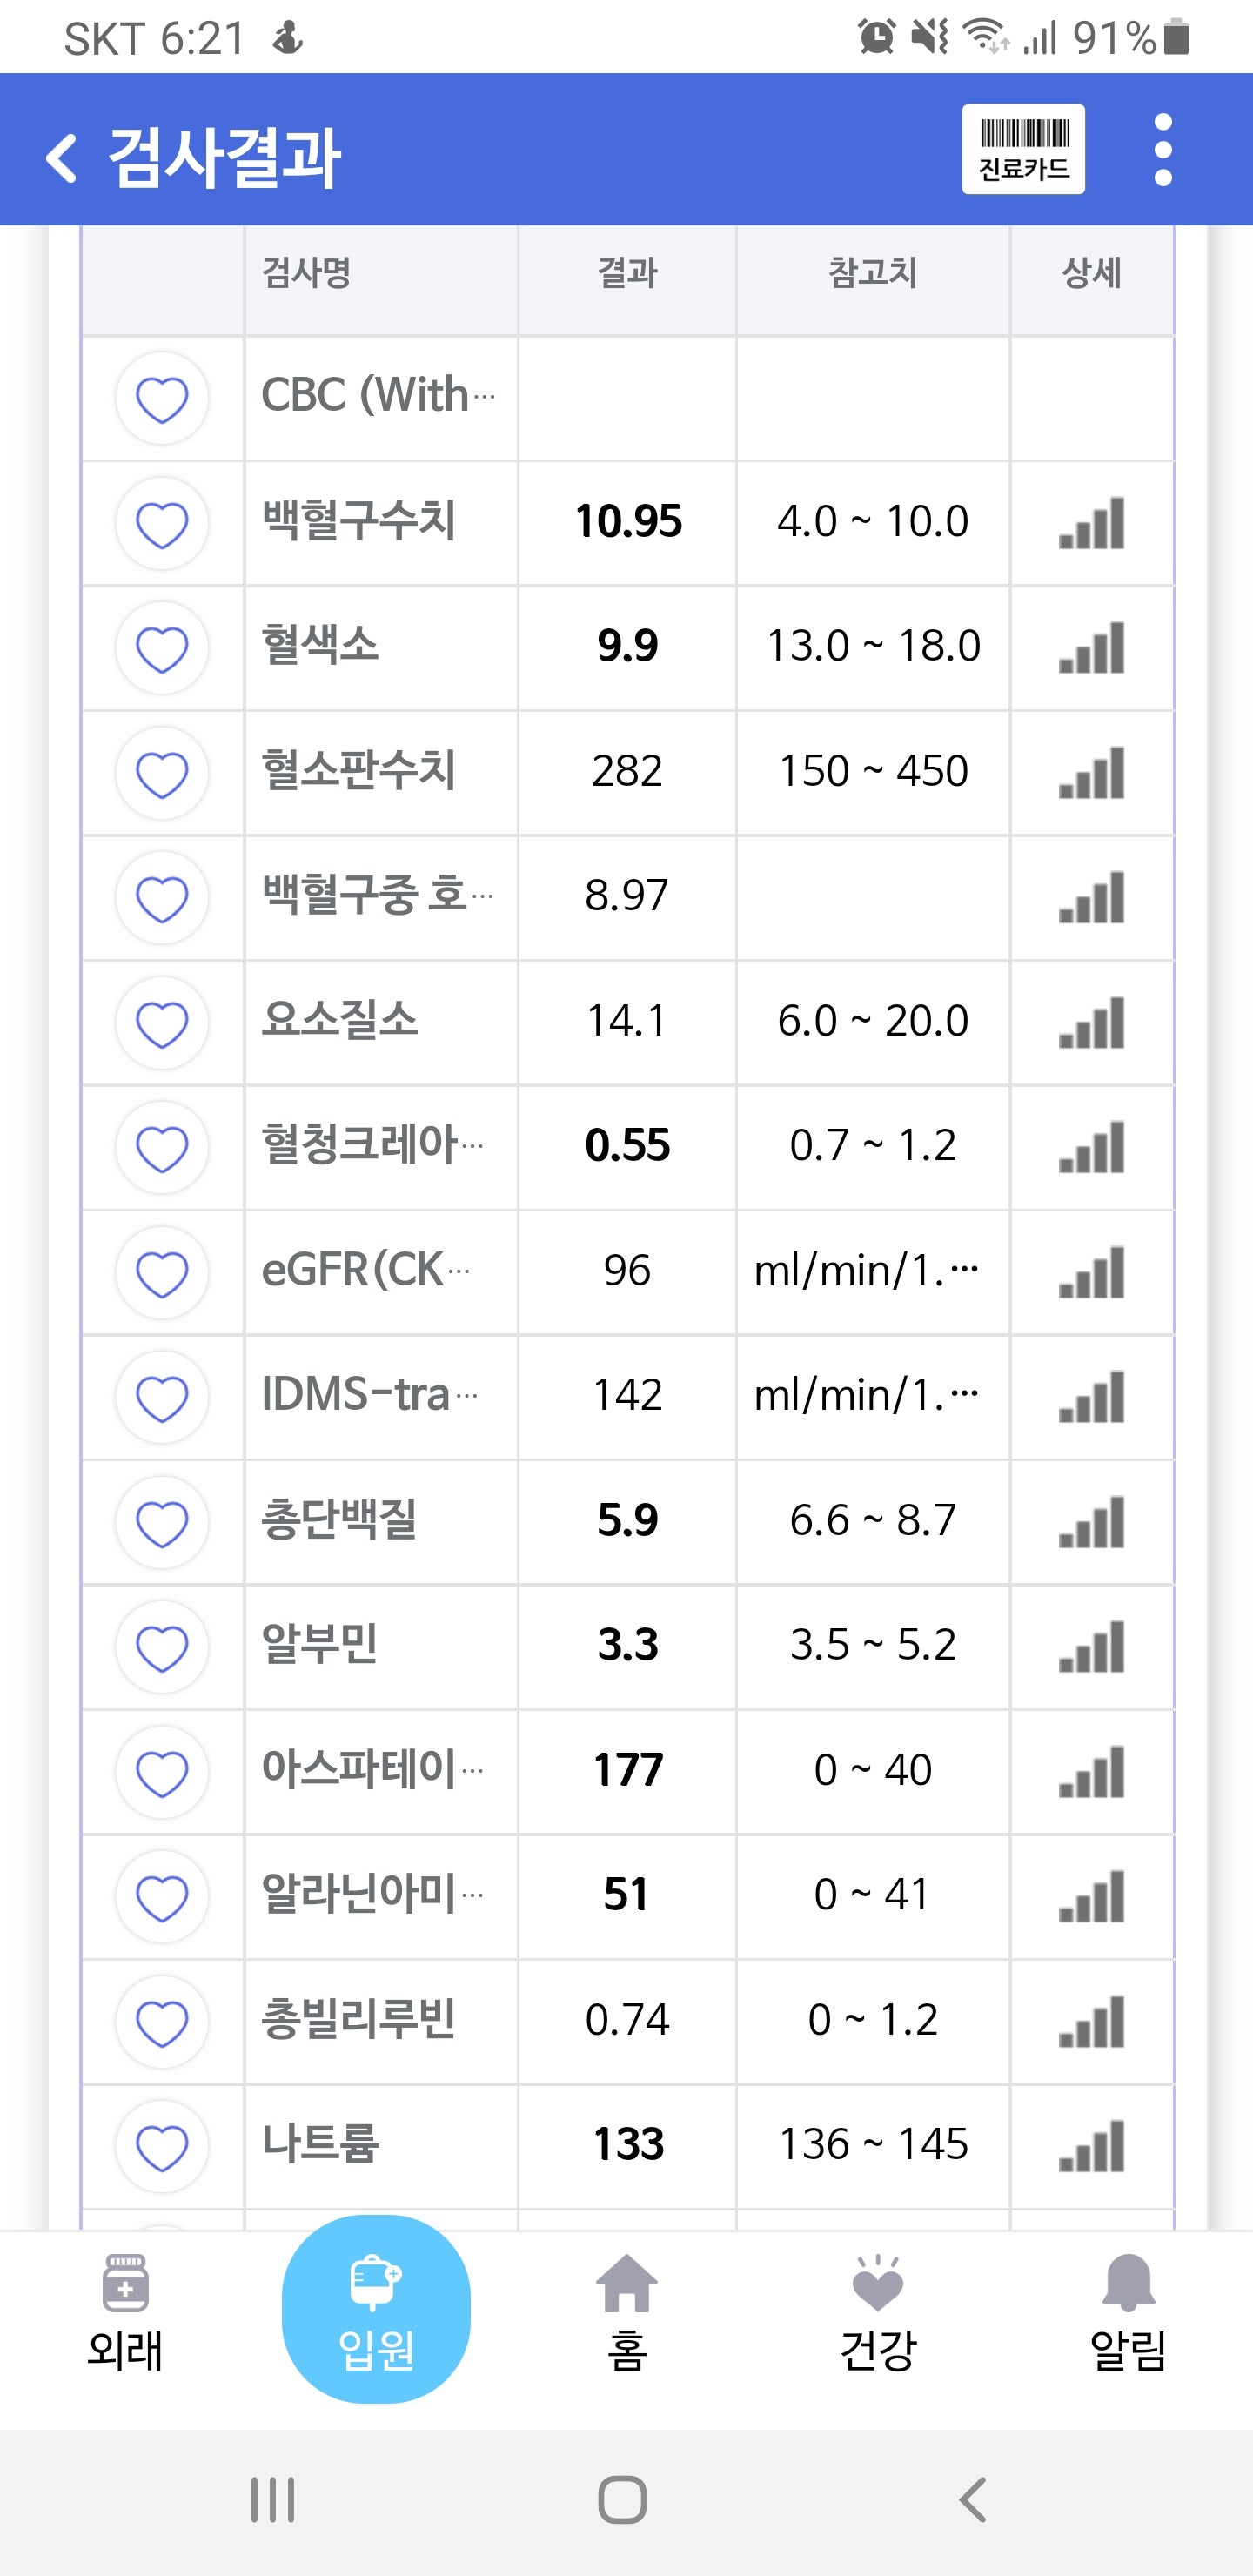Show trend chart for 총단백질
This screenshot has width=1253, height=2576.
(1091, 1522)
